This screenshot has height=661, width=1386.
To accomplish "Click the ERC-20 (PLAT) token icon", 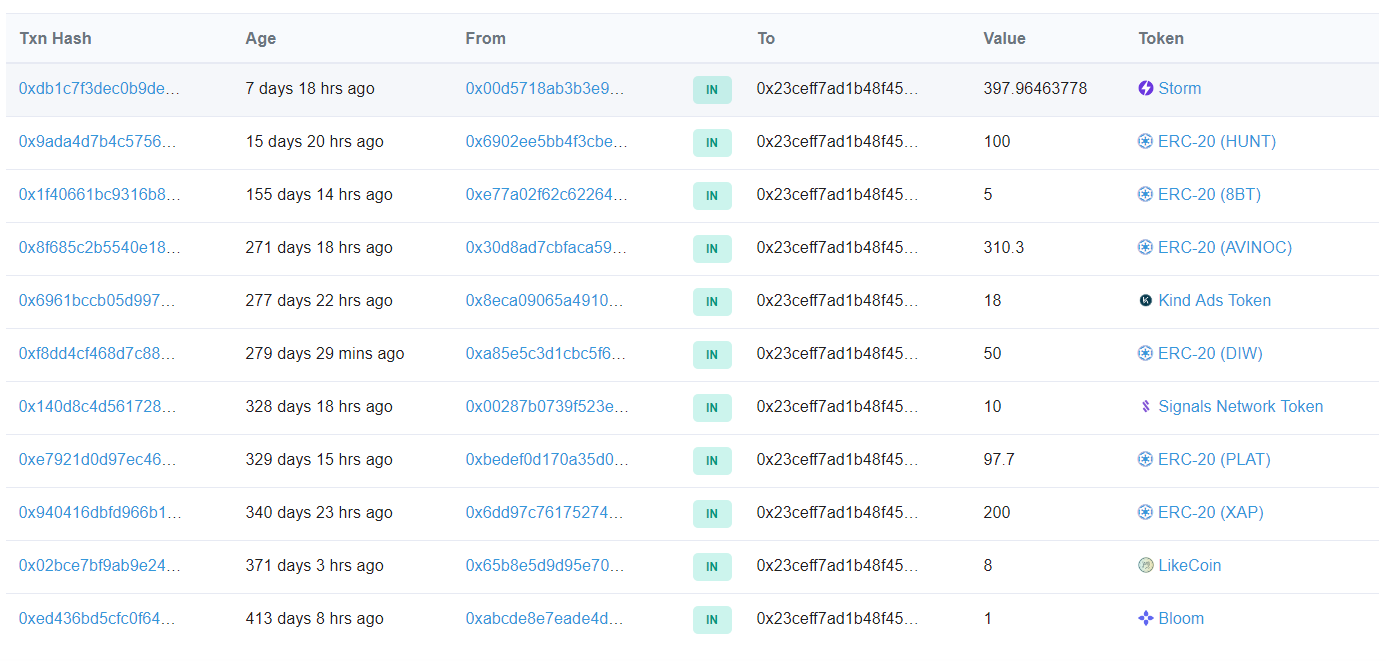I will (1146, 459).
